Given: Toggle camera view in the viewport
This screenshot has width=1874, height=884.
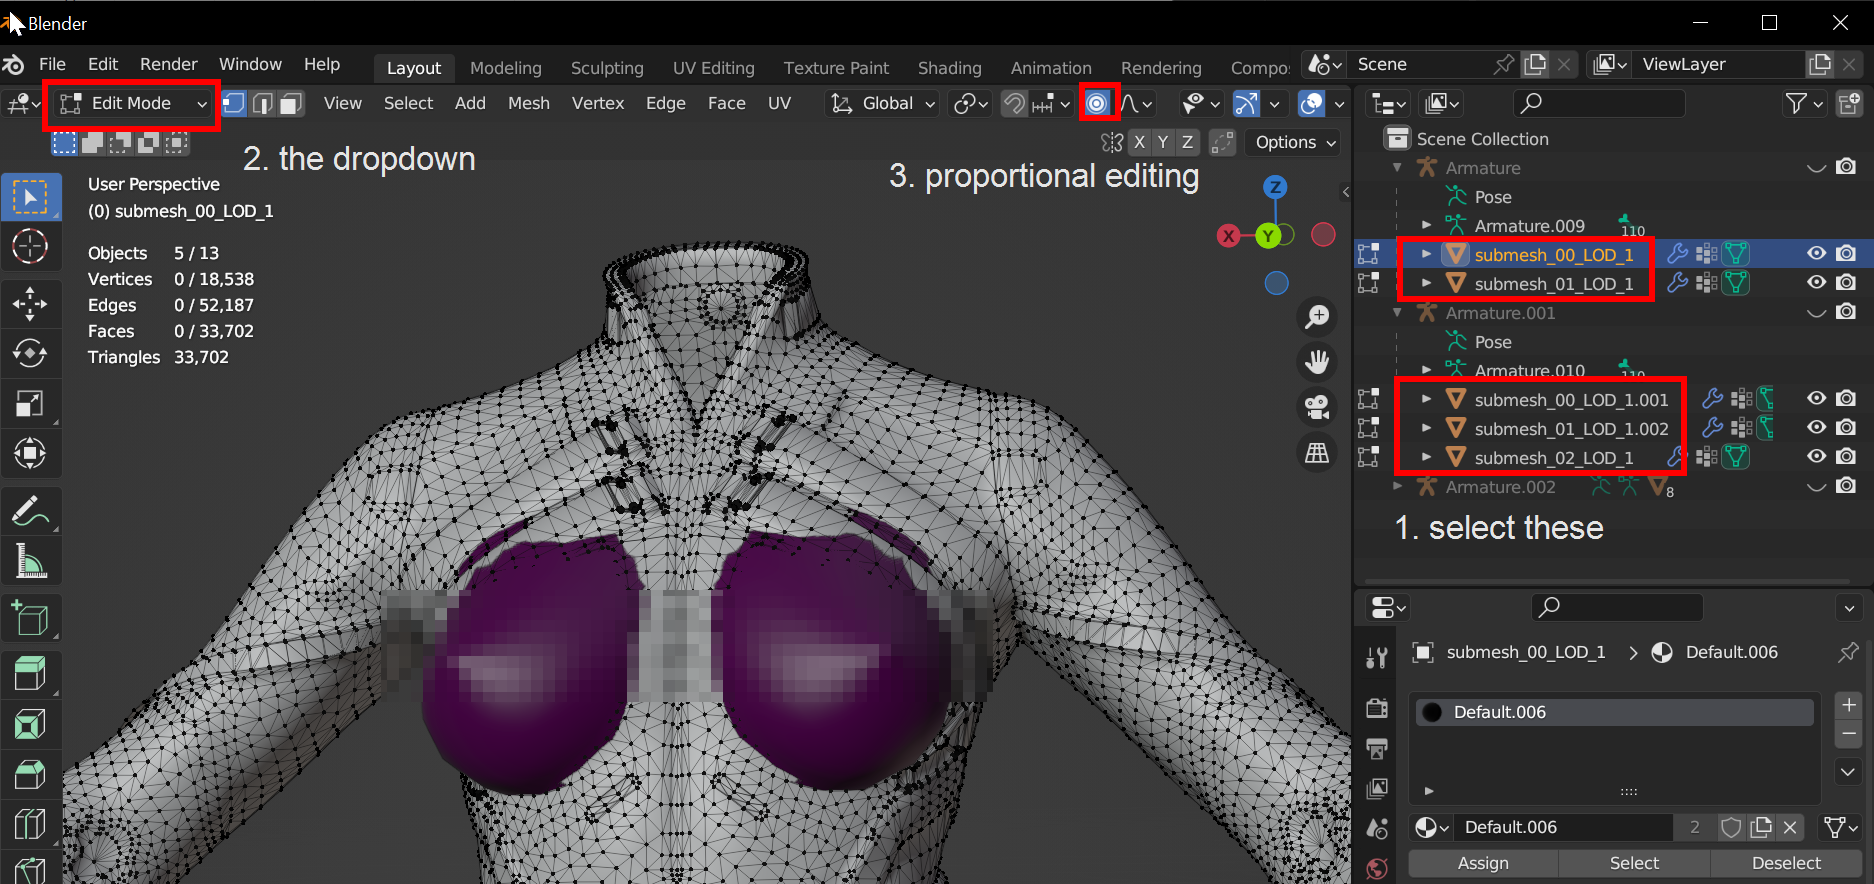Looking at the screenshot, I should (1317, 407).
